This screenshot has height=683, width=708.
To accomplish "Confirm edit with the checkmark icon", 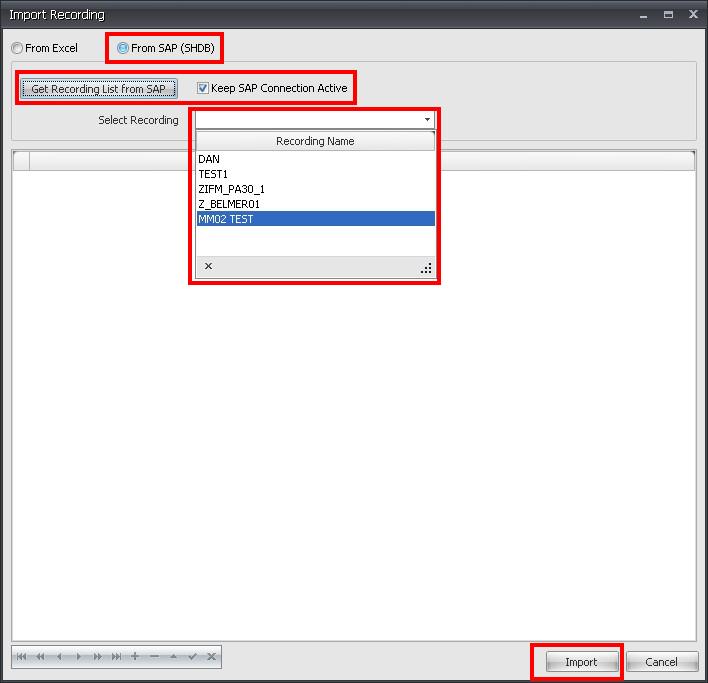I will click(x=192, y=657).
